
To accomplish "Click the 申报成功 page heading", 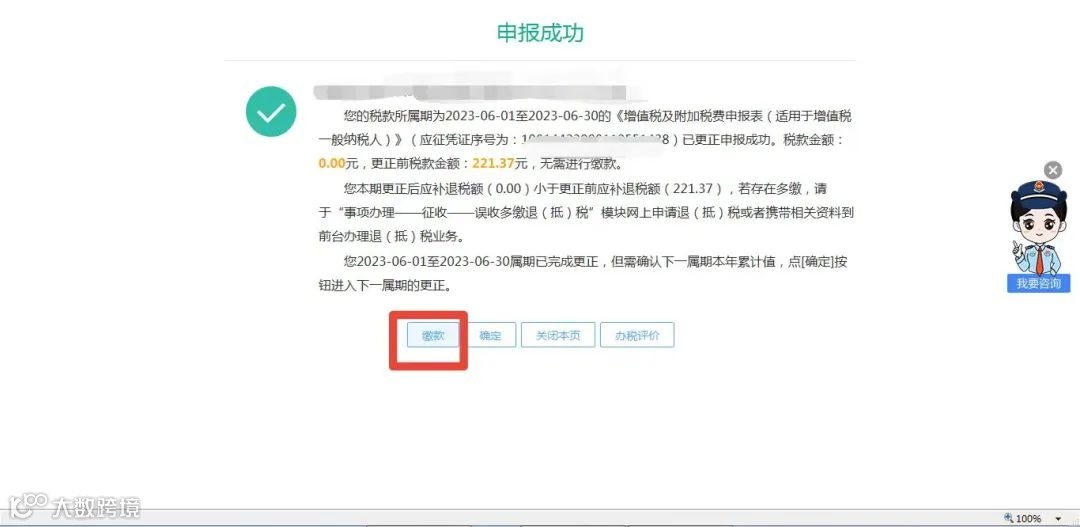I will (540, 33).
